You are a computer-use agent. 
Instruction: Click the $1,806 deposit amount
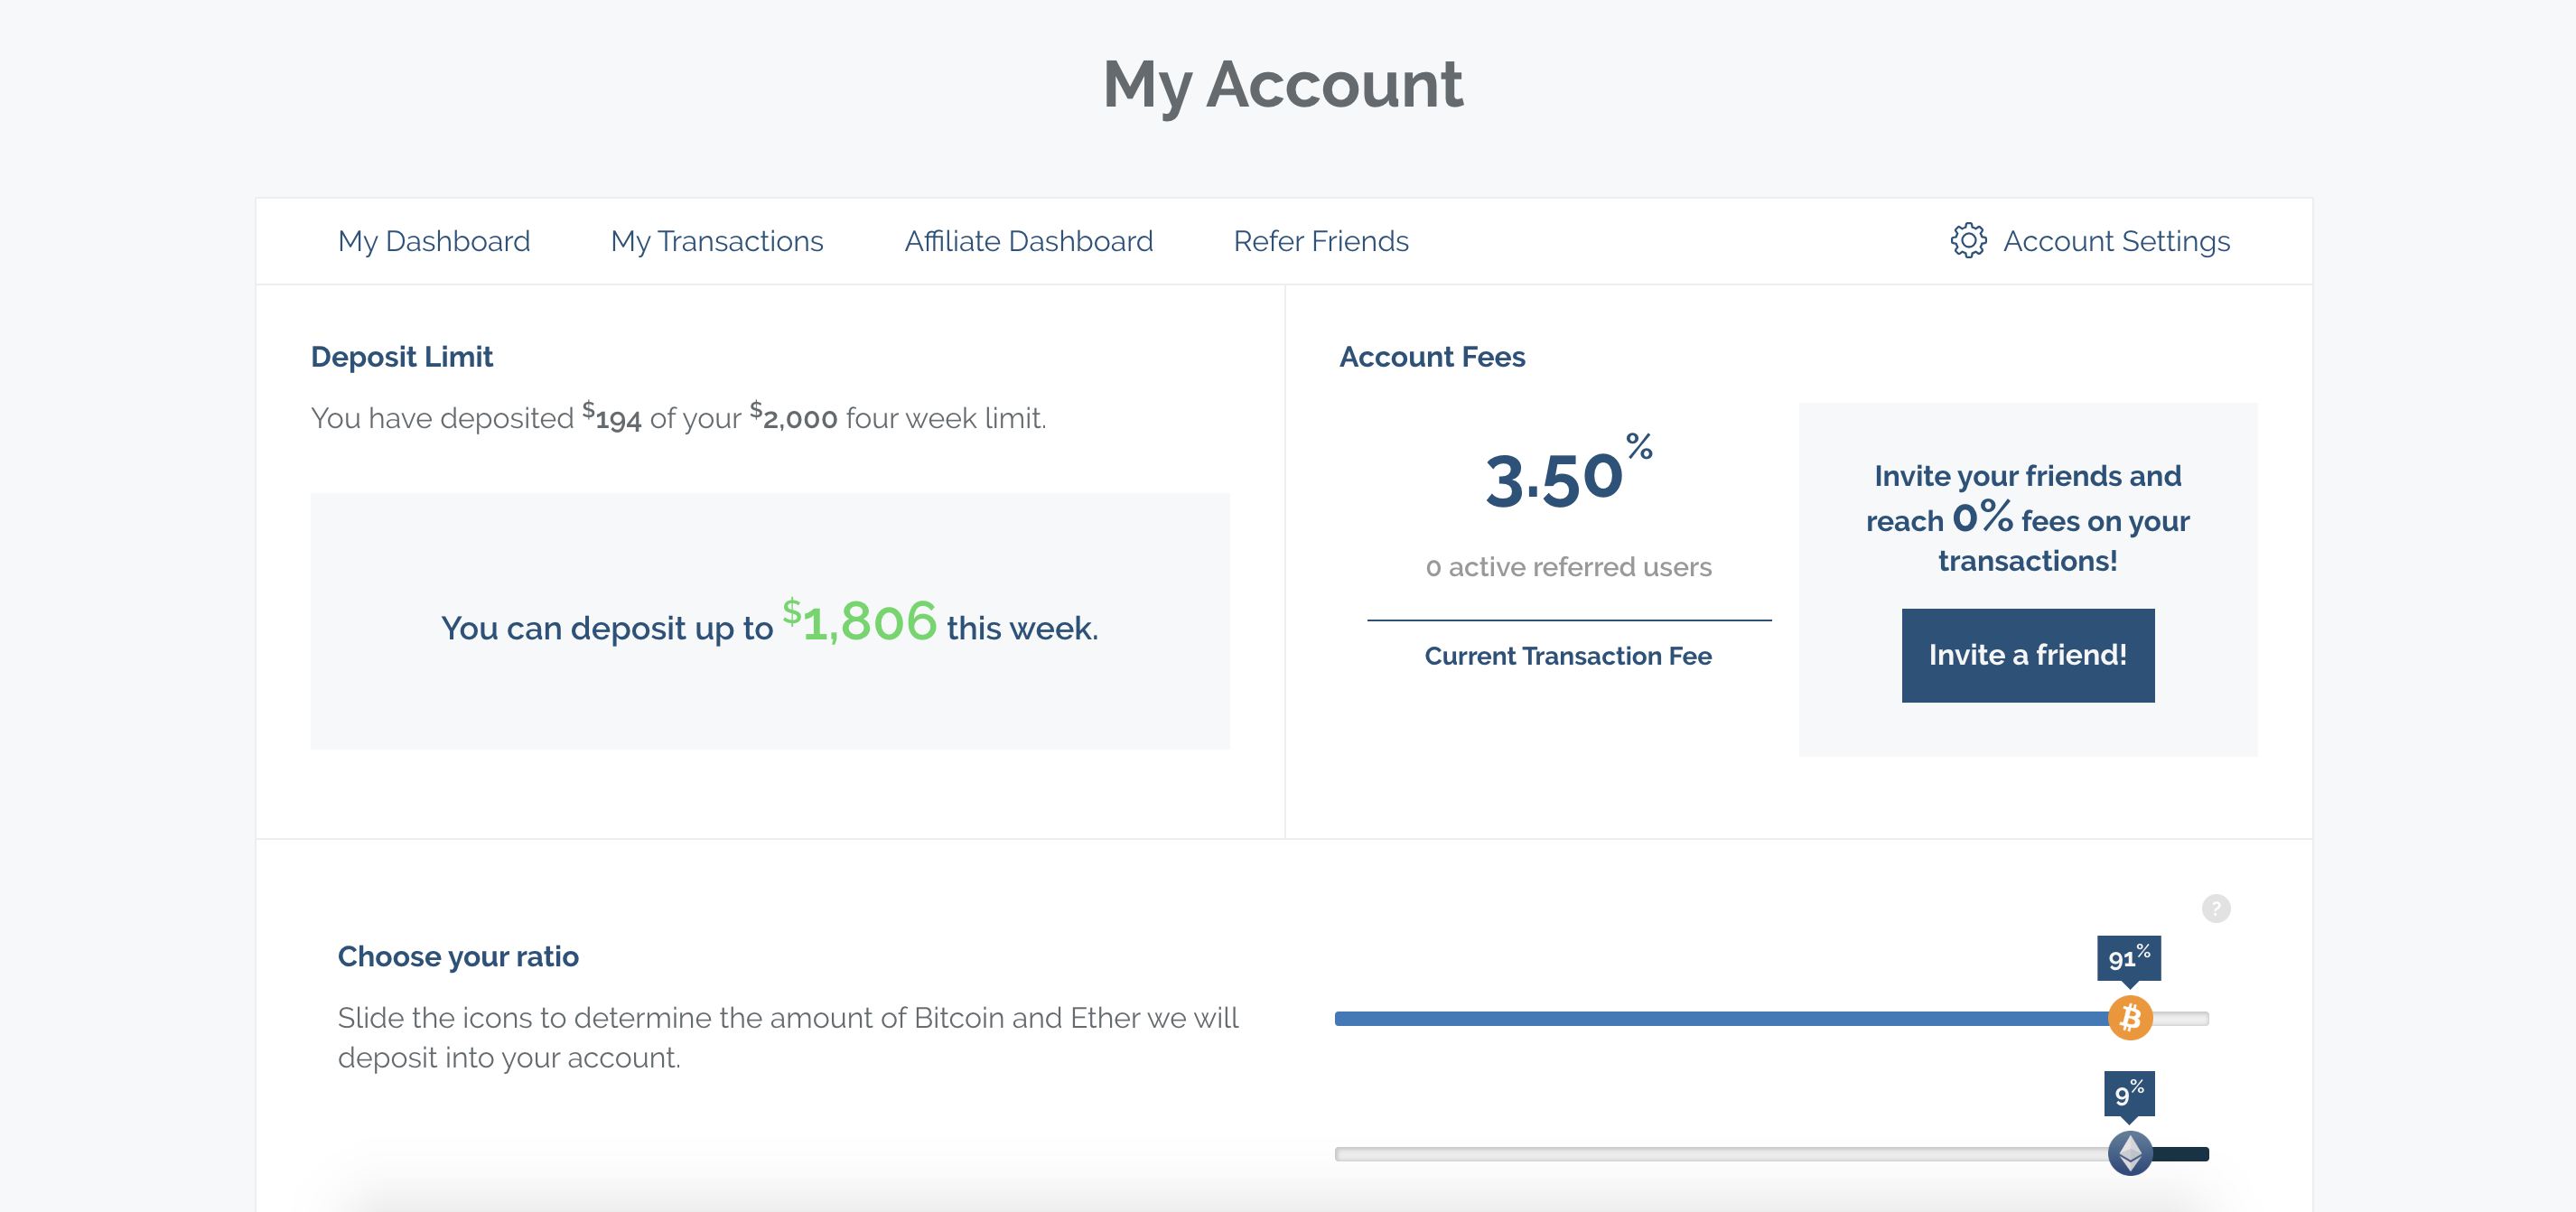860,622
